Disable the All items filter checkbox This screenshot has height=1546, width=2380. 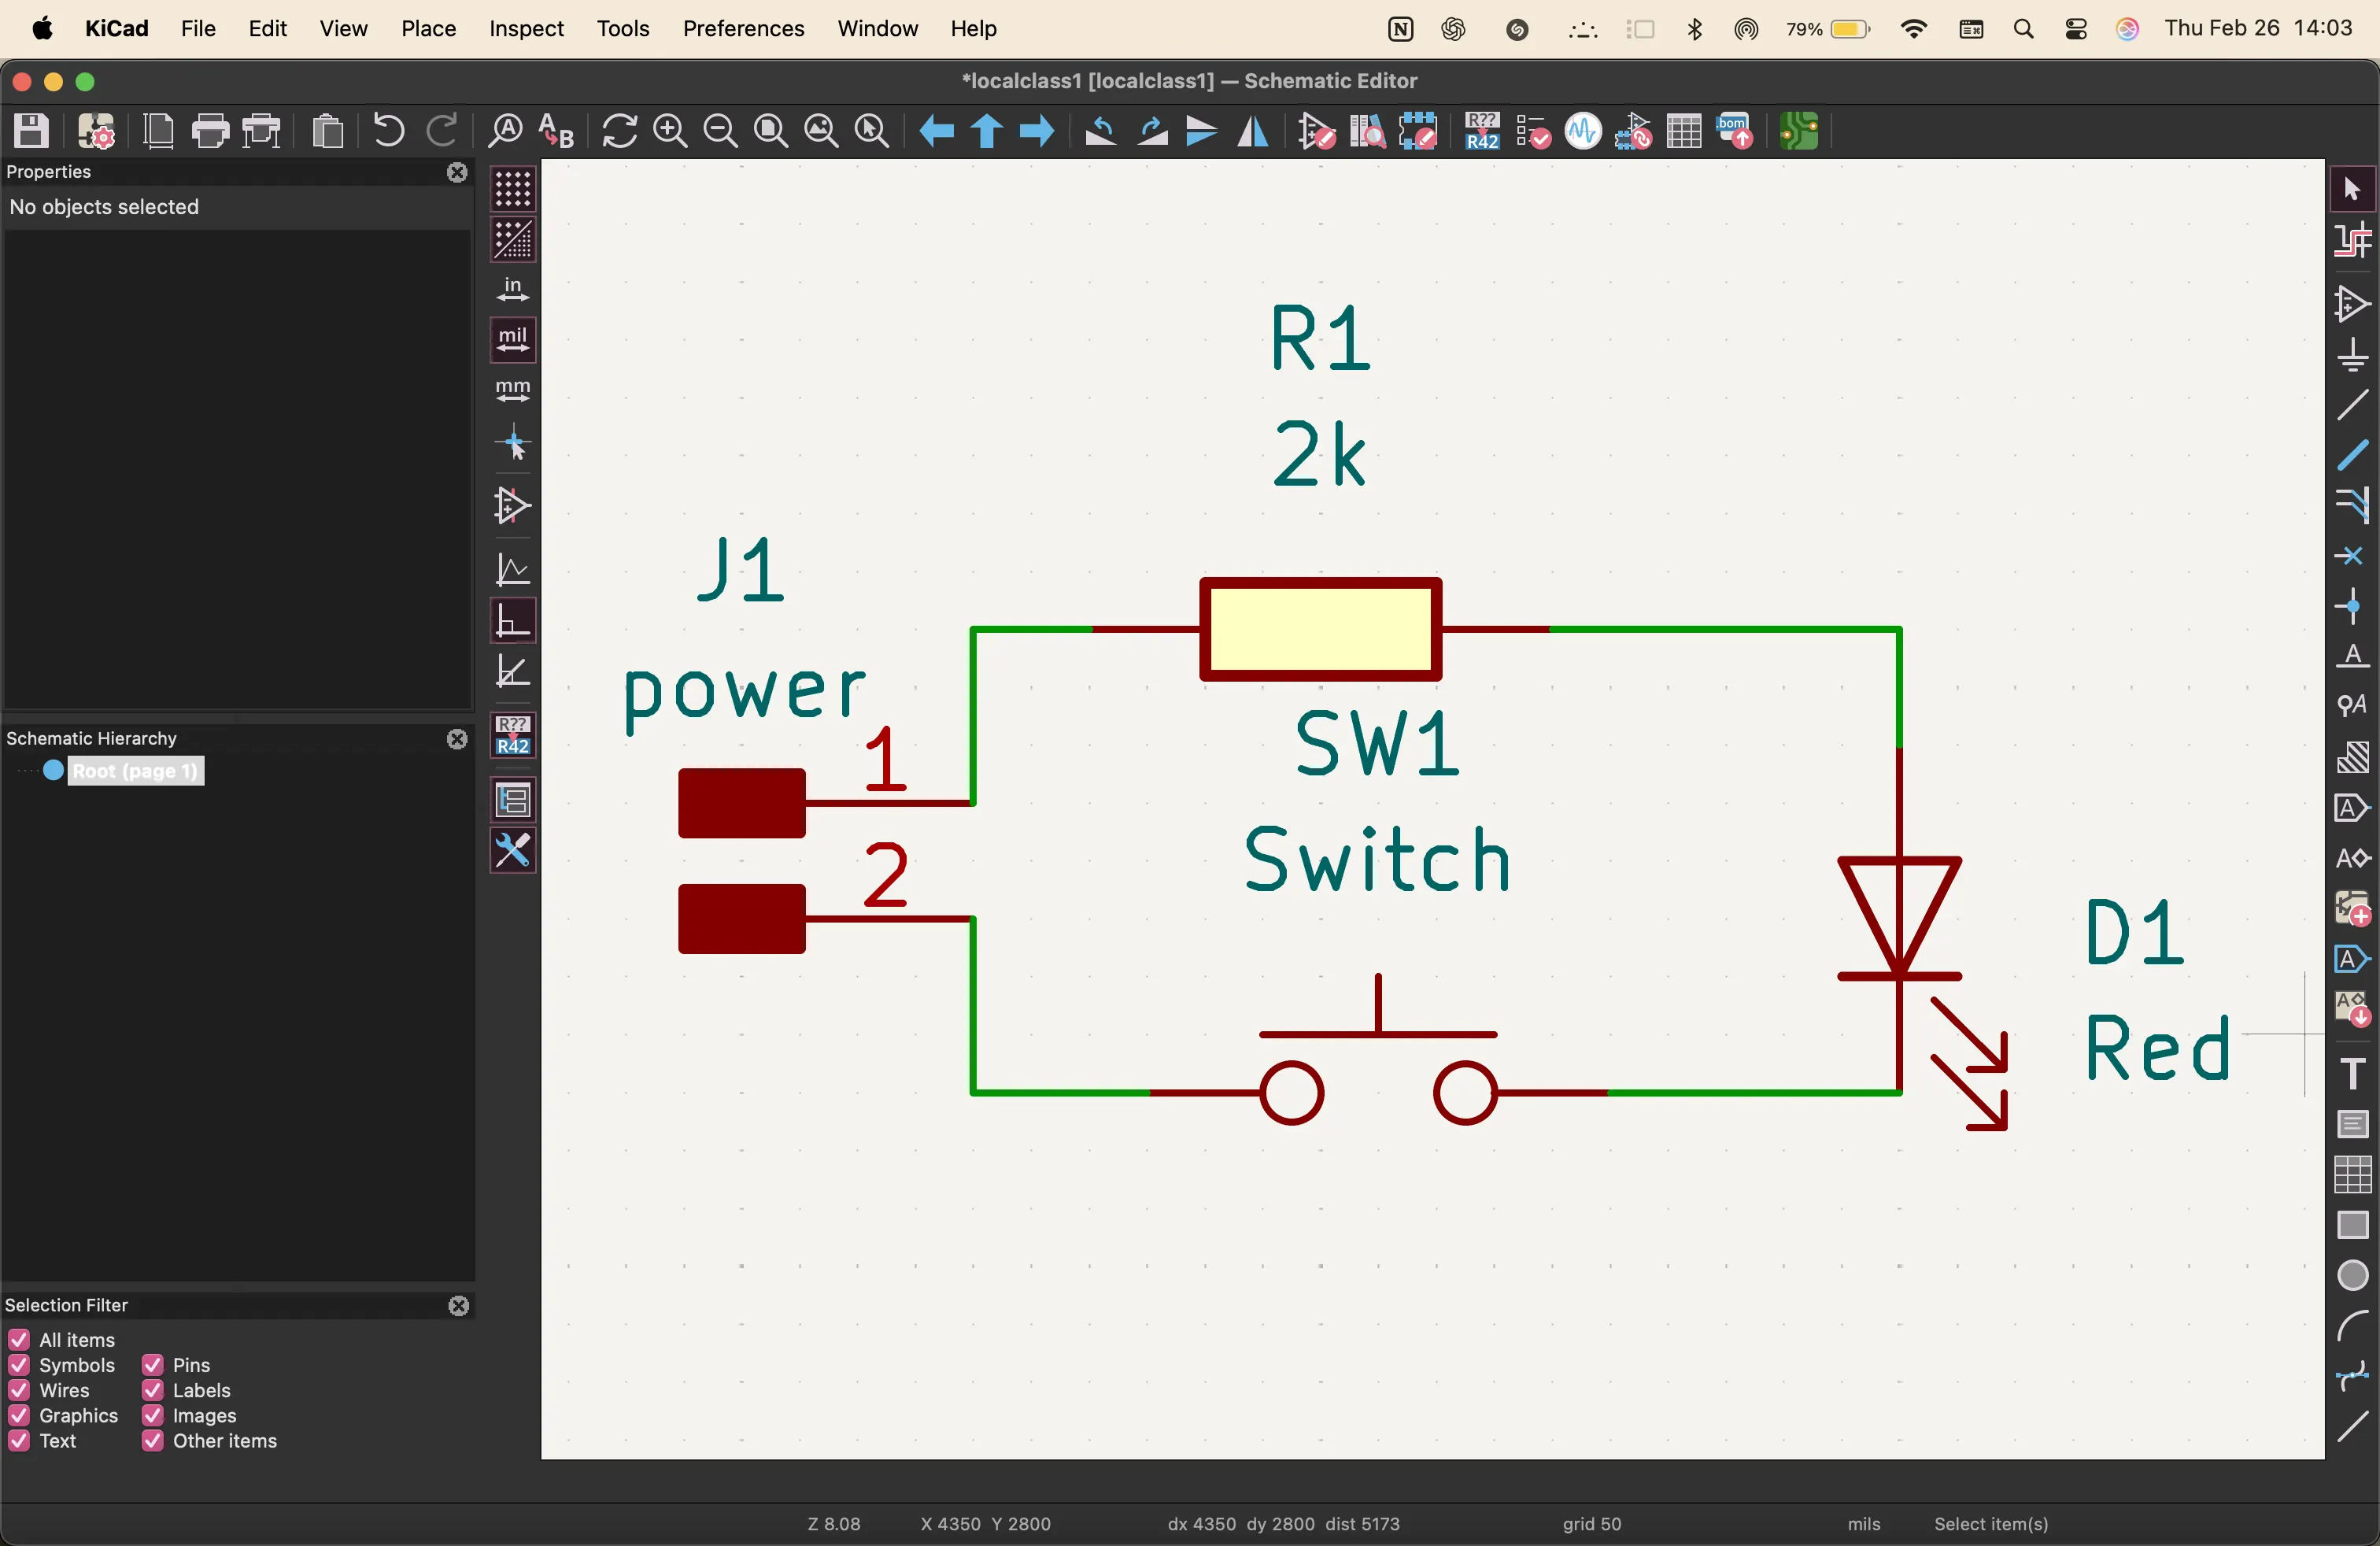(x=19, y=1339)
